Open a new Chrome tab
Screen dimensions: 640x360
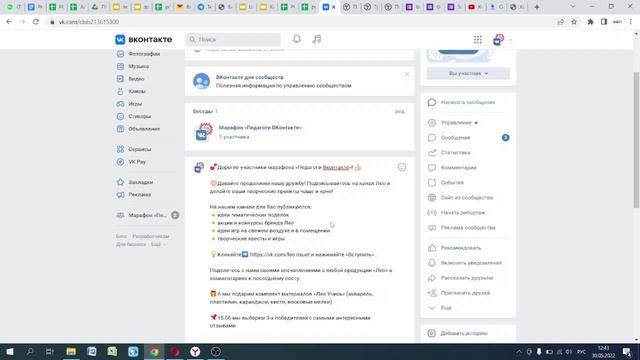click(x=537, y=7)
